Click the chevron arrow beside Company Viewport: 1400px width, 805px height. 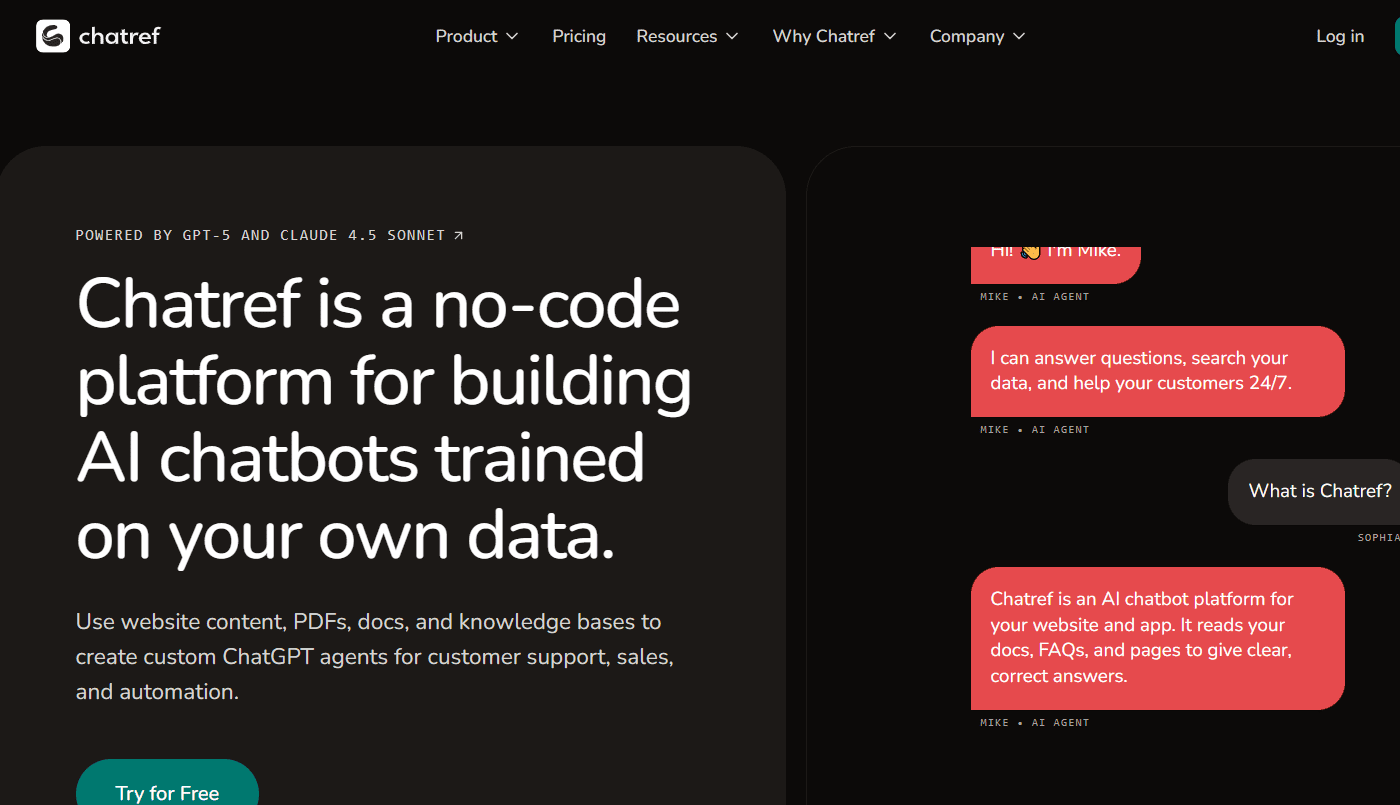1019,37
